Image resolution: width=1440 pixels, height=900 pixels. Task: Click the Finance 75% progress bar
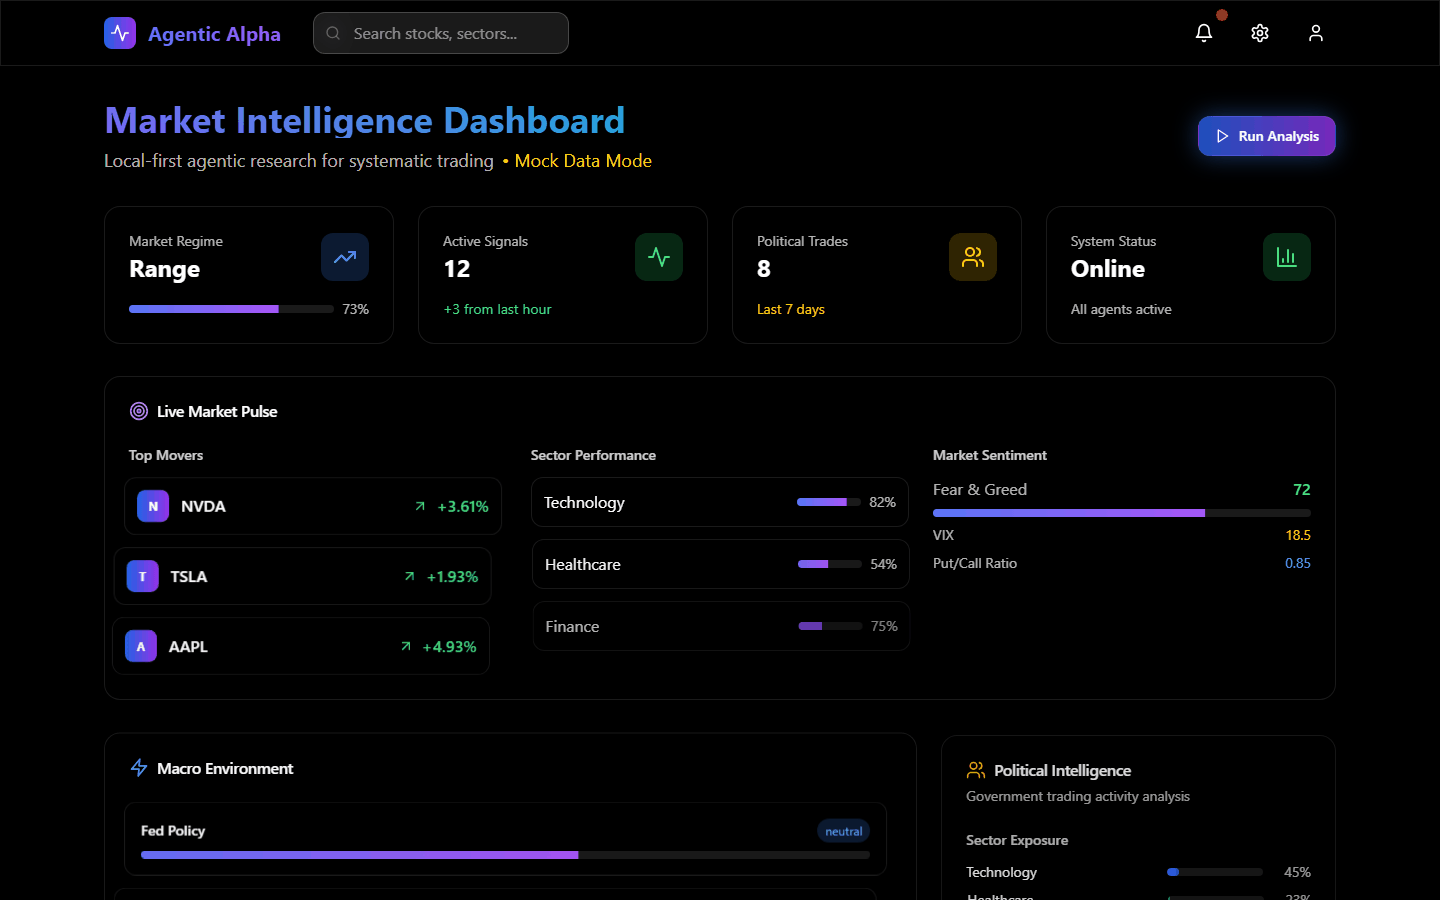pyautogui.click(x=830, y=626)
